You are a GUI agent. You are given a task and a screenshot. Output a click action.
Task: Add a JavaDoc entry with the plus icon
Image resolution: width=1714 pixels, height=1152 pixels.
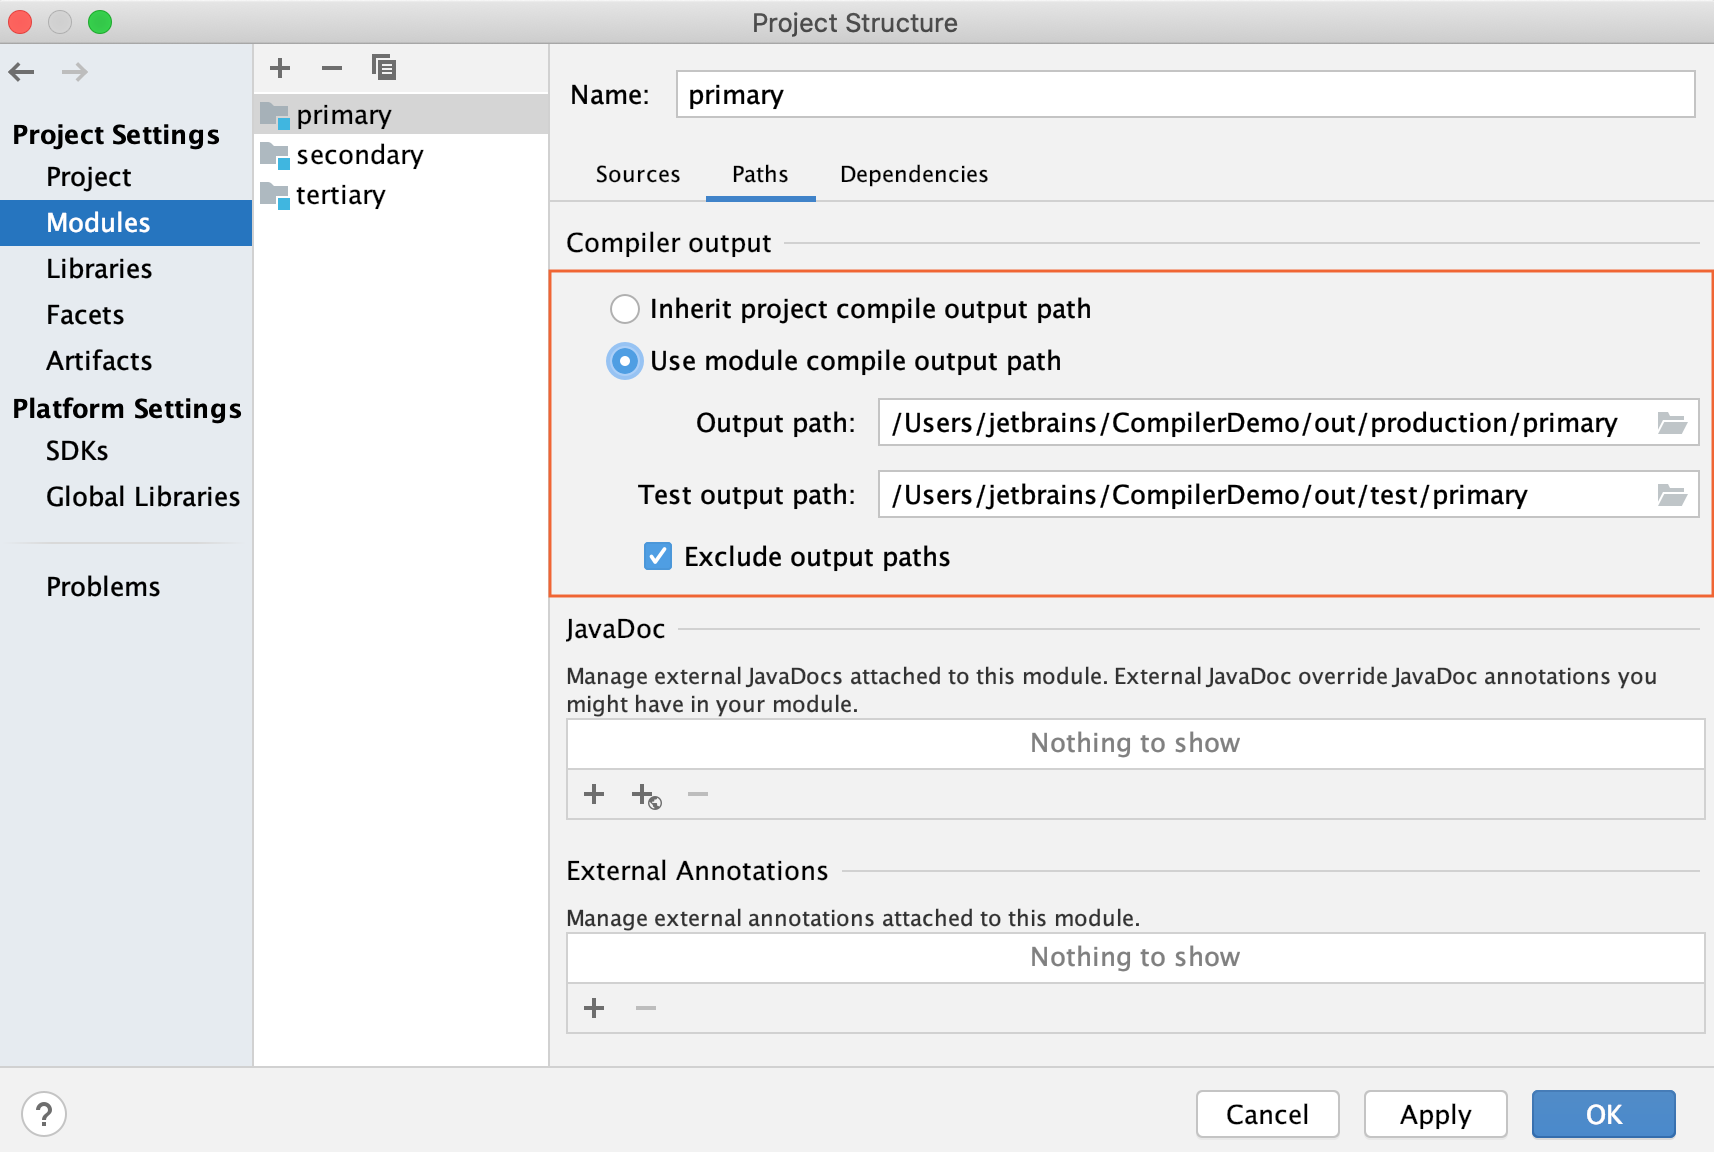point(593,794)
